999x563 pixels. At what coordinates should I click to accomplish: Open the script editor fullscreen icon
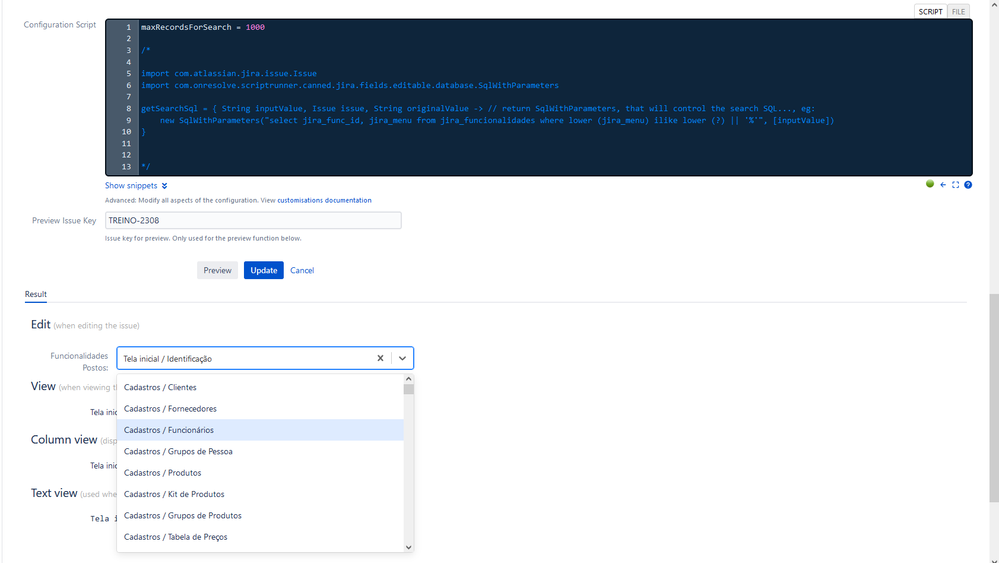point(955,185)
